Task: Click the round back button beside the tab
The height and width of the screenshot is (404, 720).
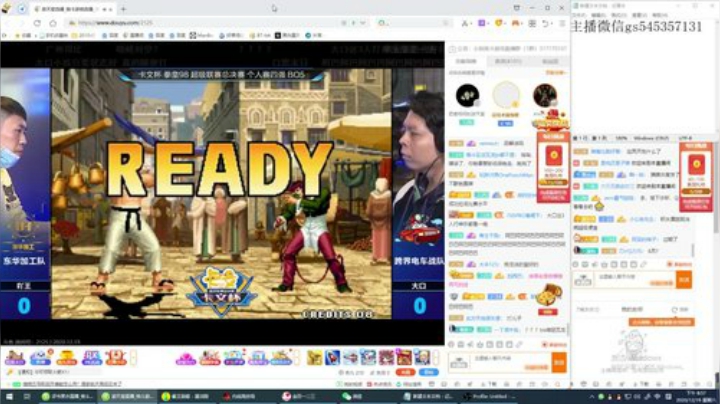Action: click(22, 9)
